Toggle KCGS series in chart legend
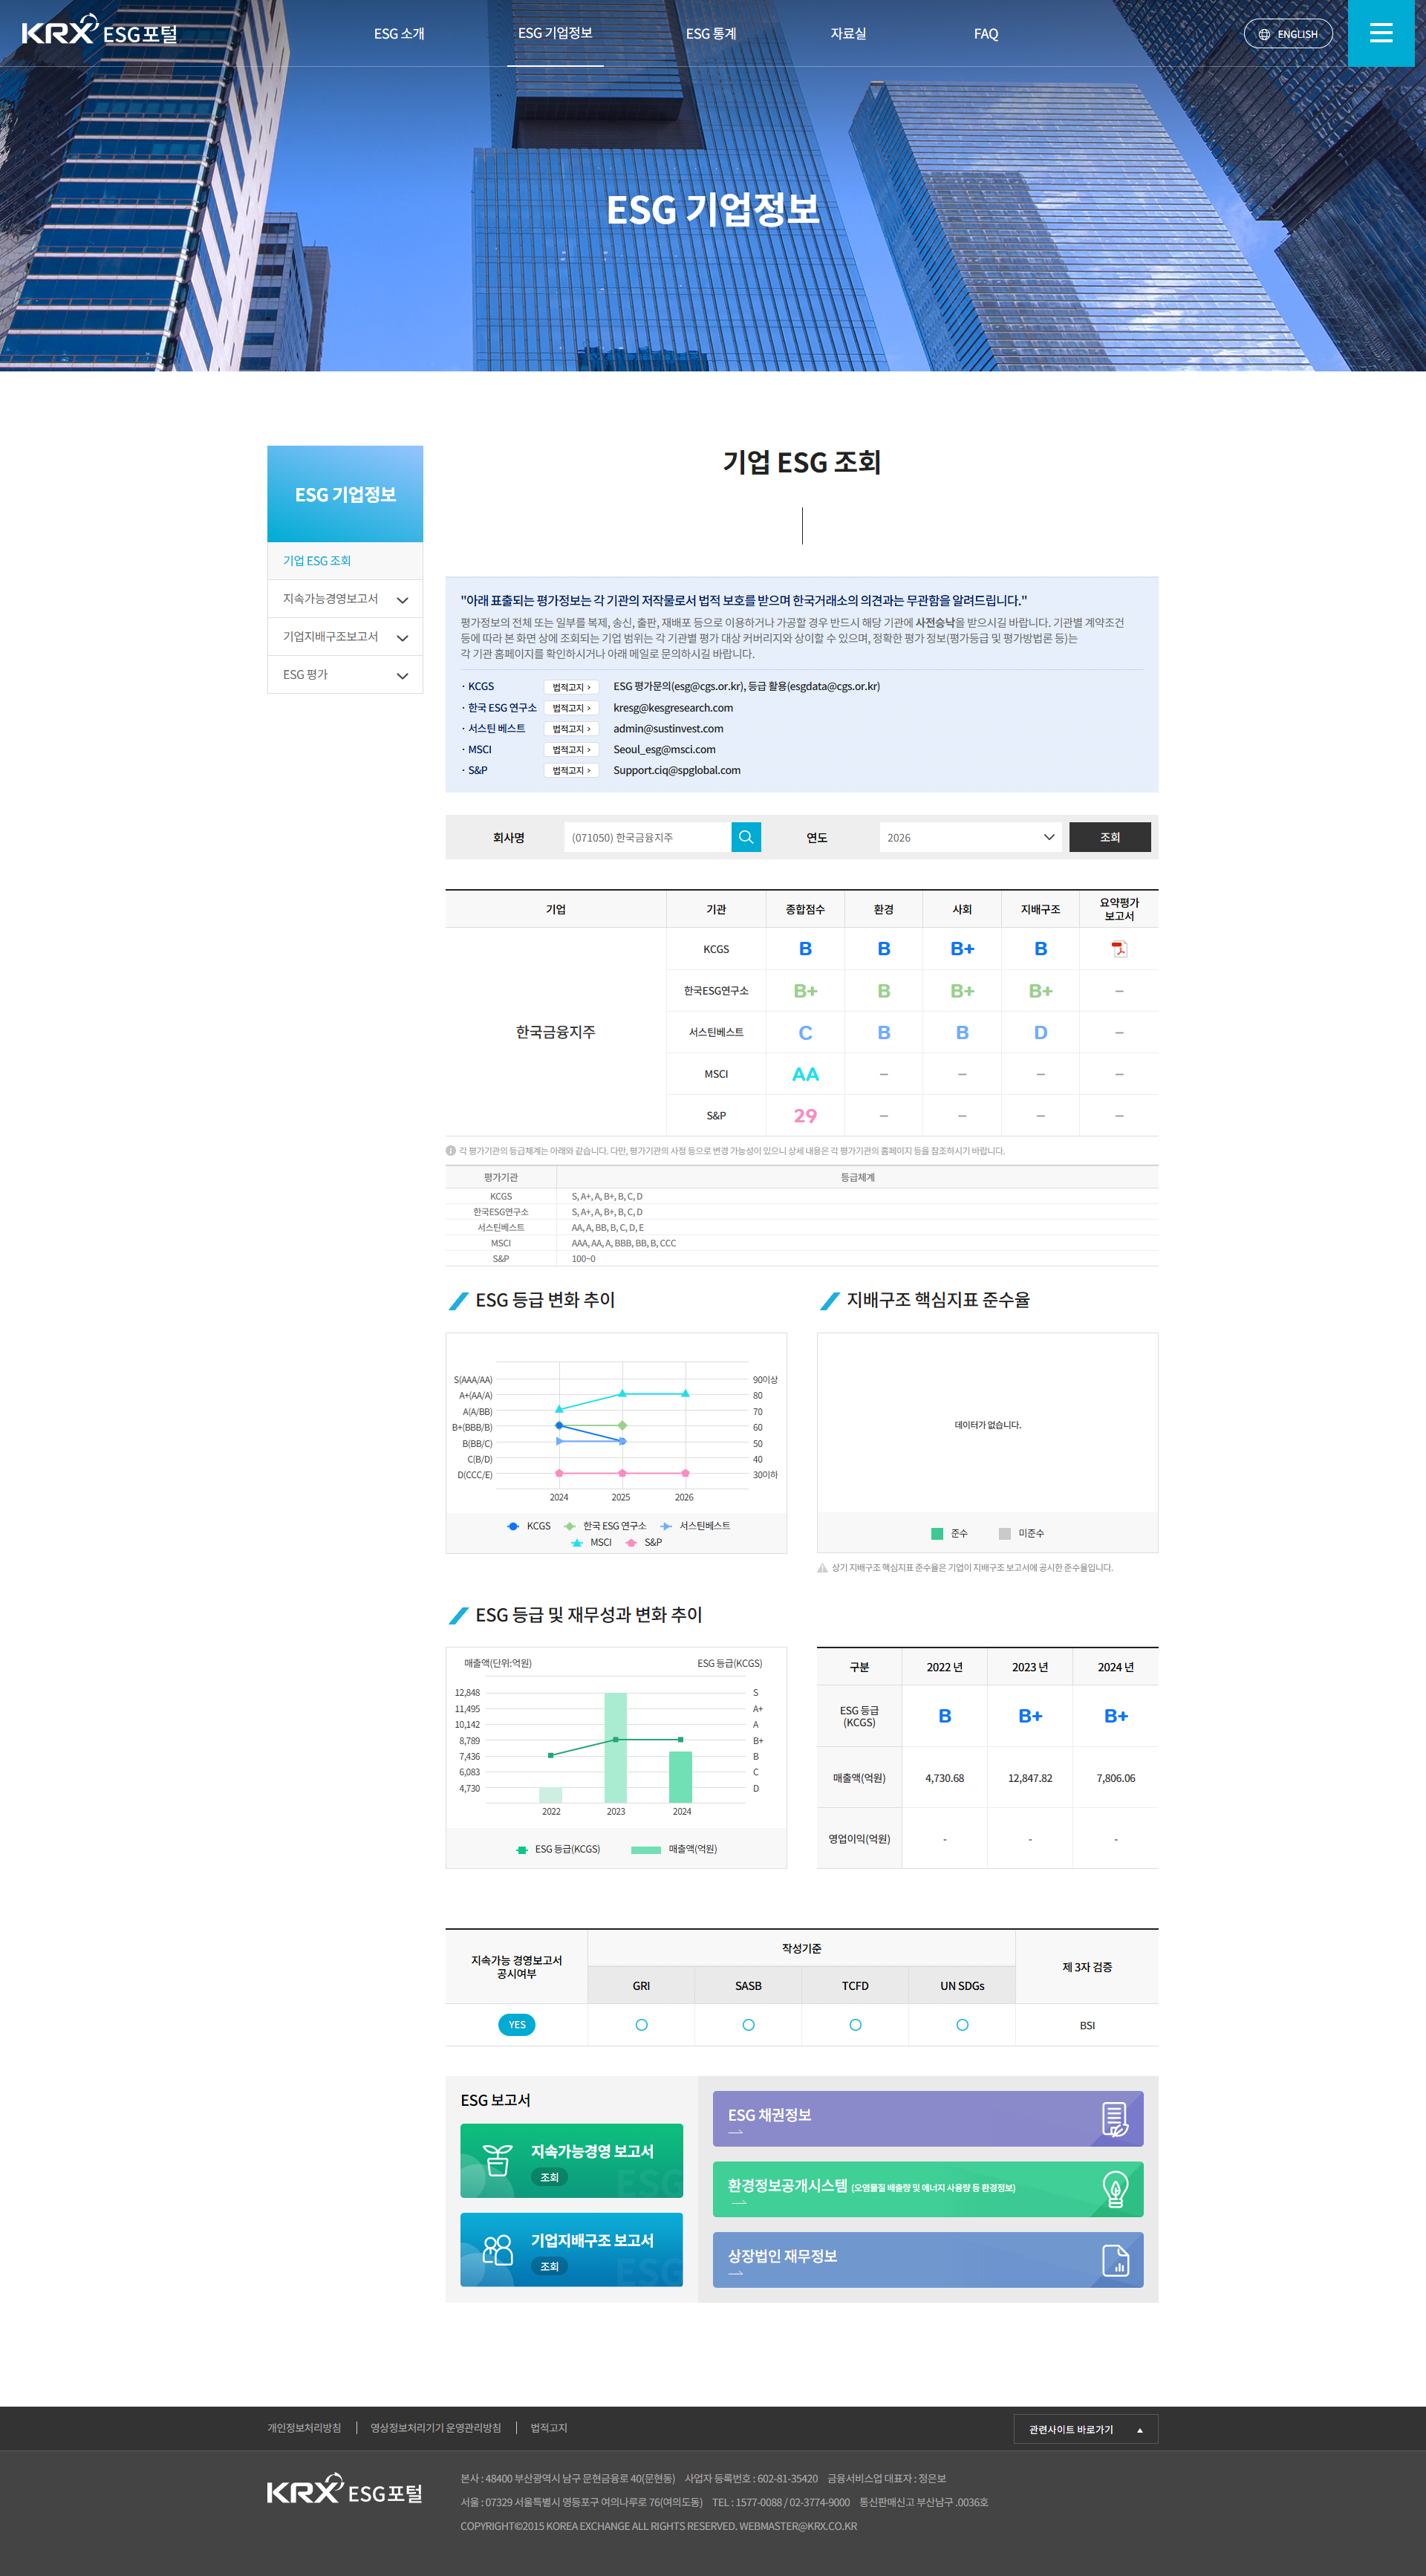 529,1525
